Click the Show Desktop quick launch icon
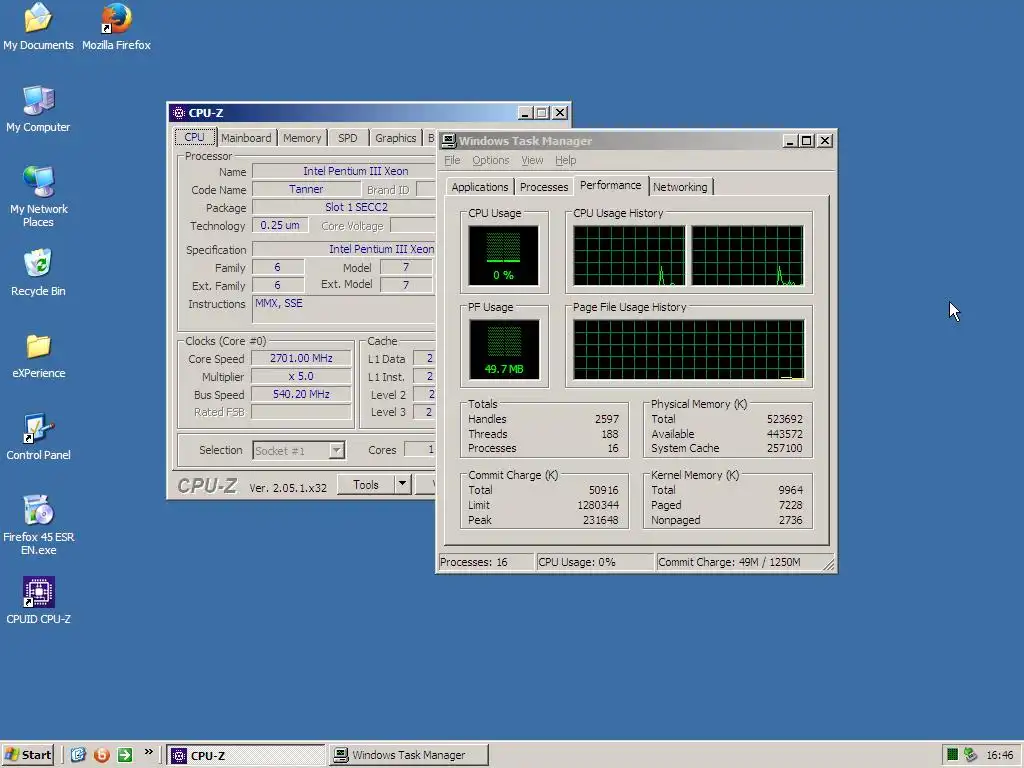This screenshot has height=768, width=1024. coord(78,755)
